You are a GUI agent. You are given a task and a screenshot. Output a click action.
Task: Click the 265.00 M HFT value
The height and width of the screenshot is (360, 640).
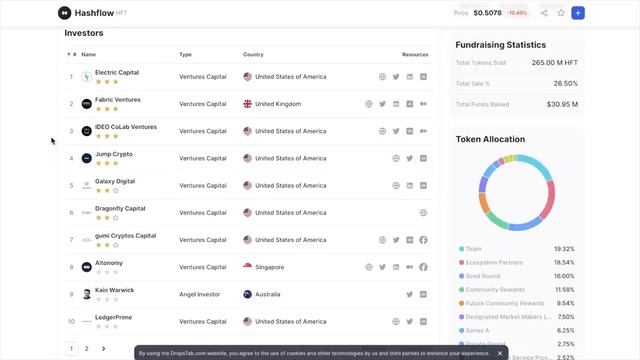point(555,63)
